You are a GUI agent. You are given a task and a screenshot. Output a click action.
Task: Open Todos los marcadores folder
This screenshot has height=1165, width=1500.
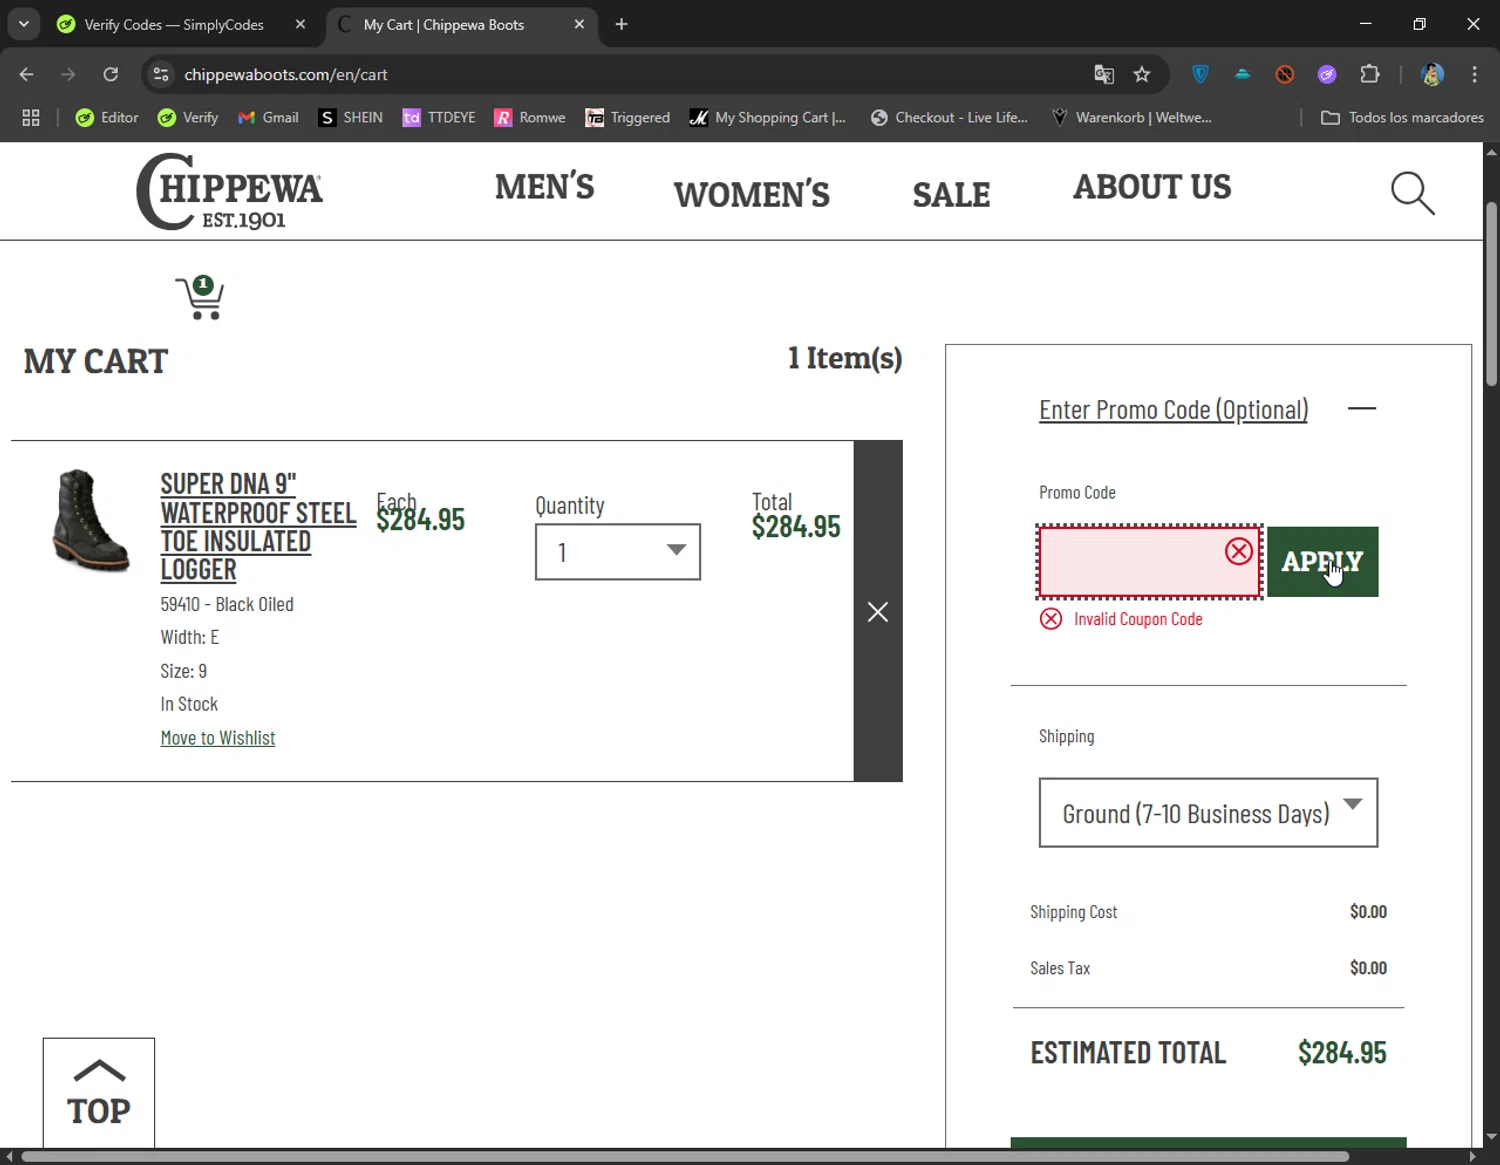[x=1402, y=117]
